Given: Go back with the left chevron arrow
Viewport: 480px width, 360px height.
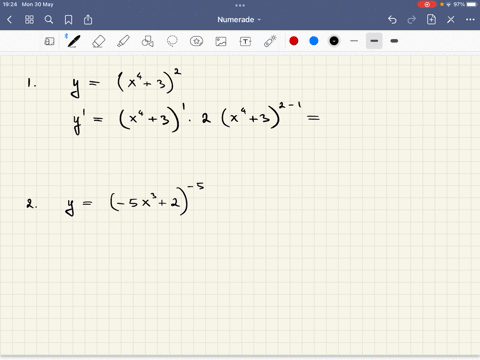Looking at the screenshot, I should coord(9,20).
